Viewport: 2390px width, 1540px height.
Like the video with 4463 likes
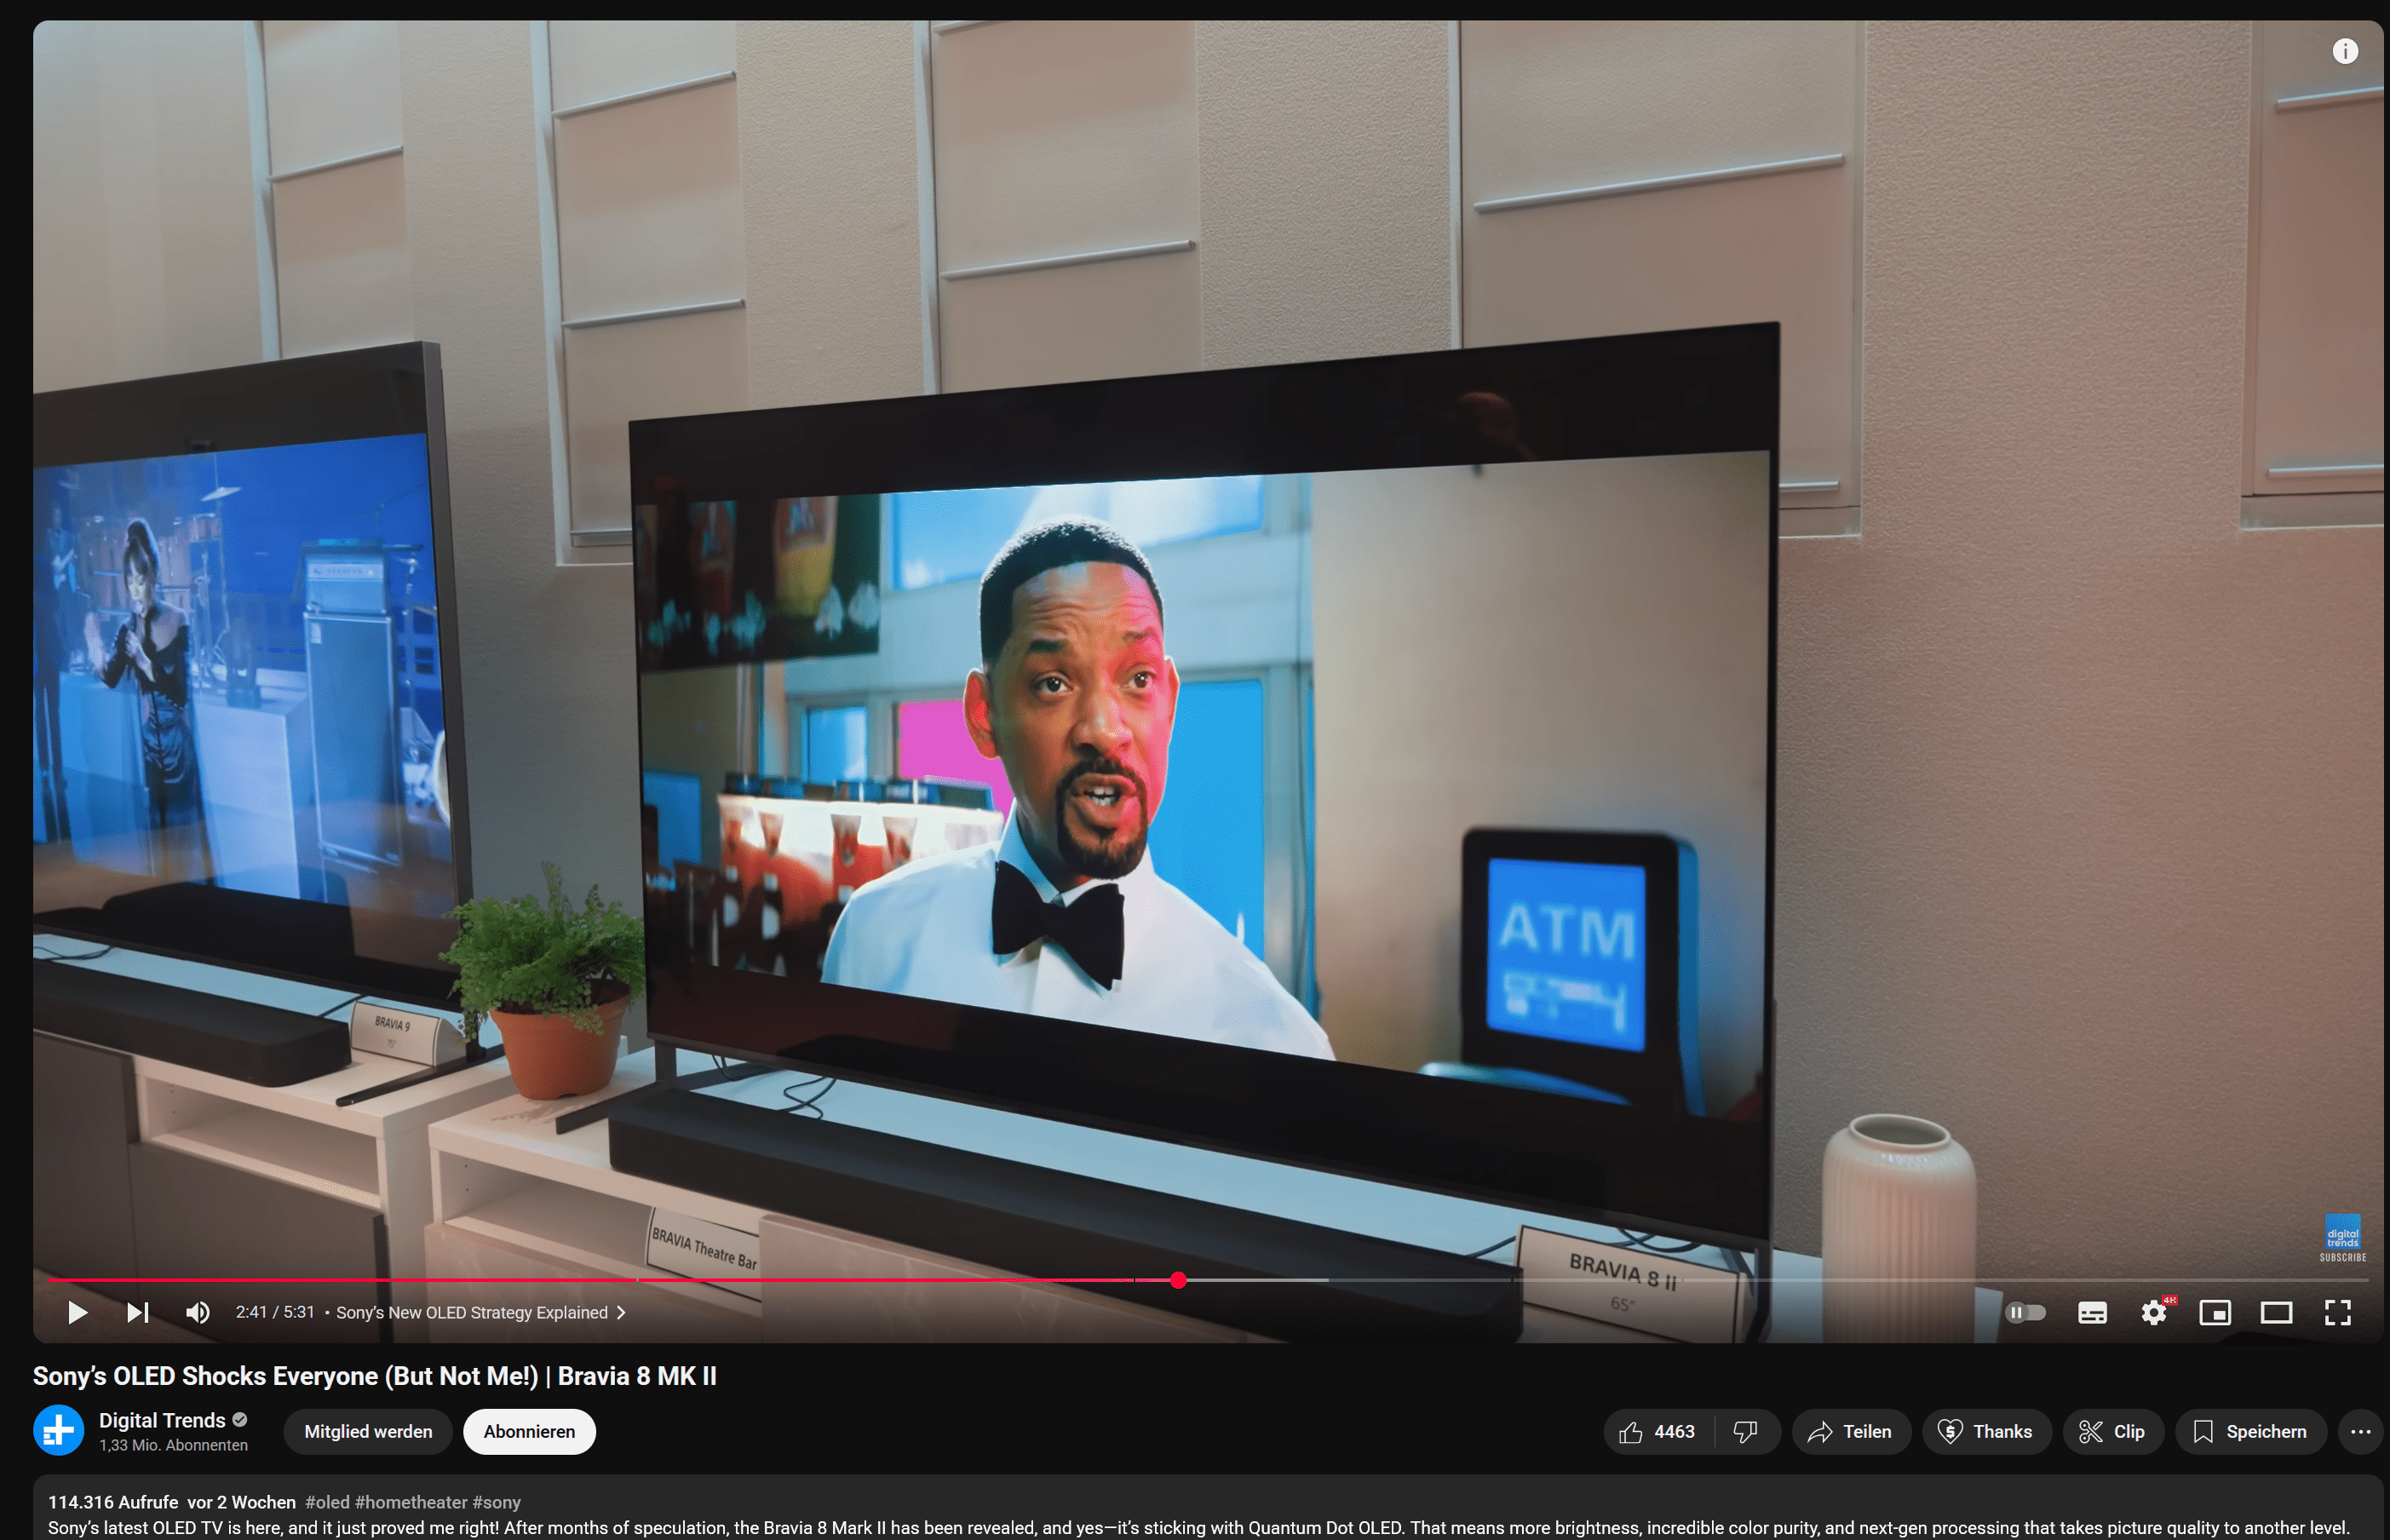(x=1658, y=1431)
